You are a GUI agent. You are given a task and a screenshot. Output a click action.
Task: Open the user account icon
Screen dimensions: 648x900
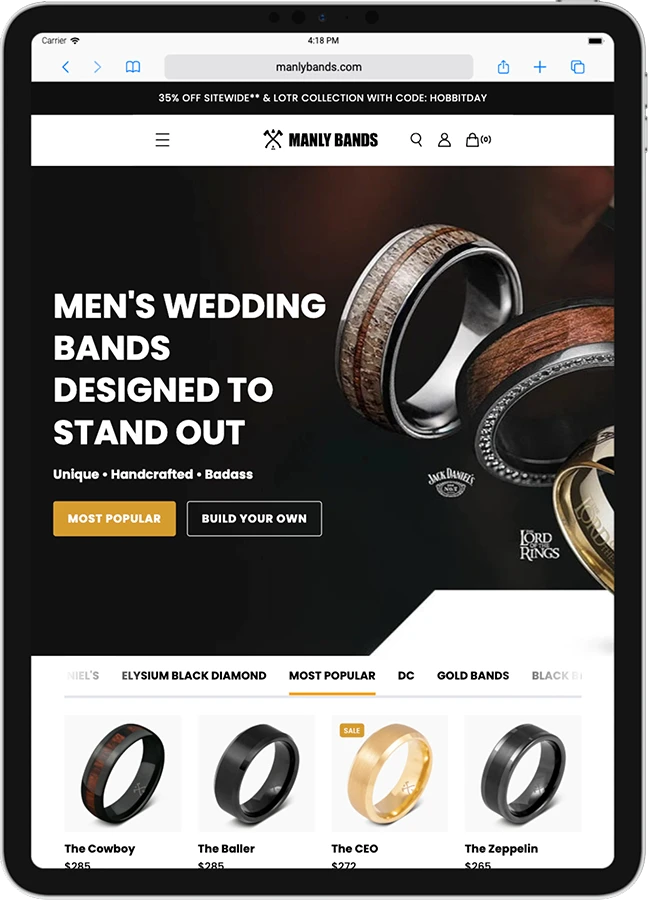click(444, 139)
